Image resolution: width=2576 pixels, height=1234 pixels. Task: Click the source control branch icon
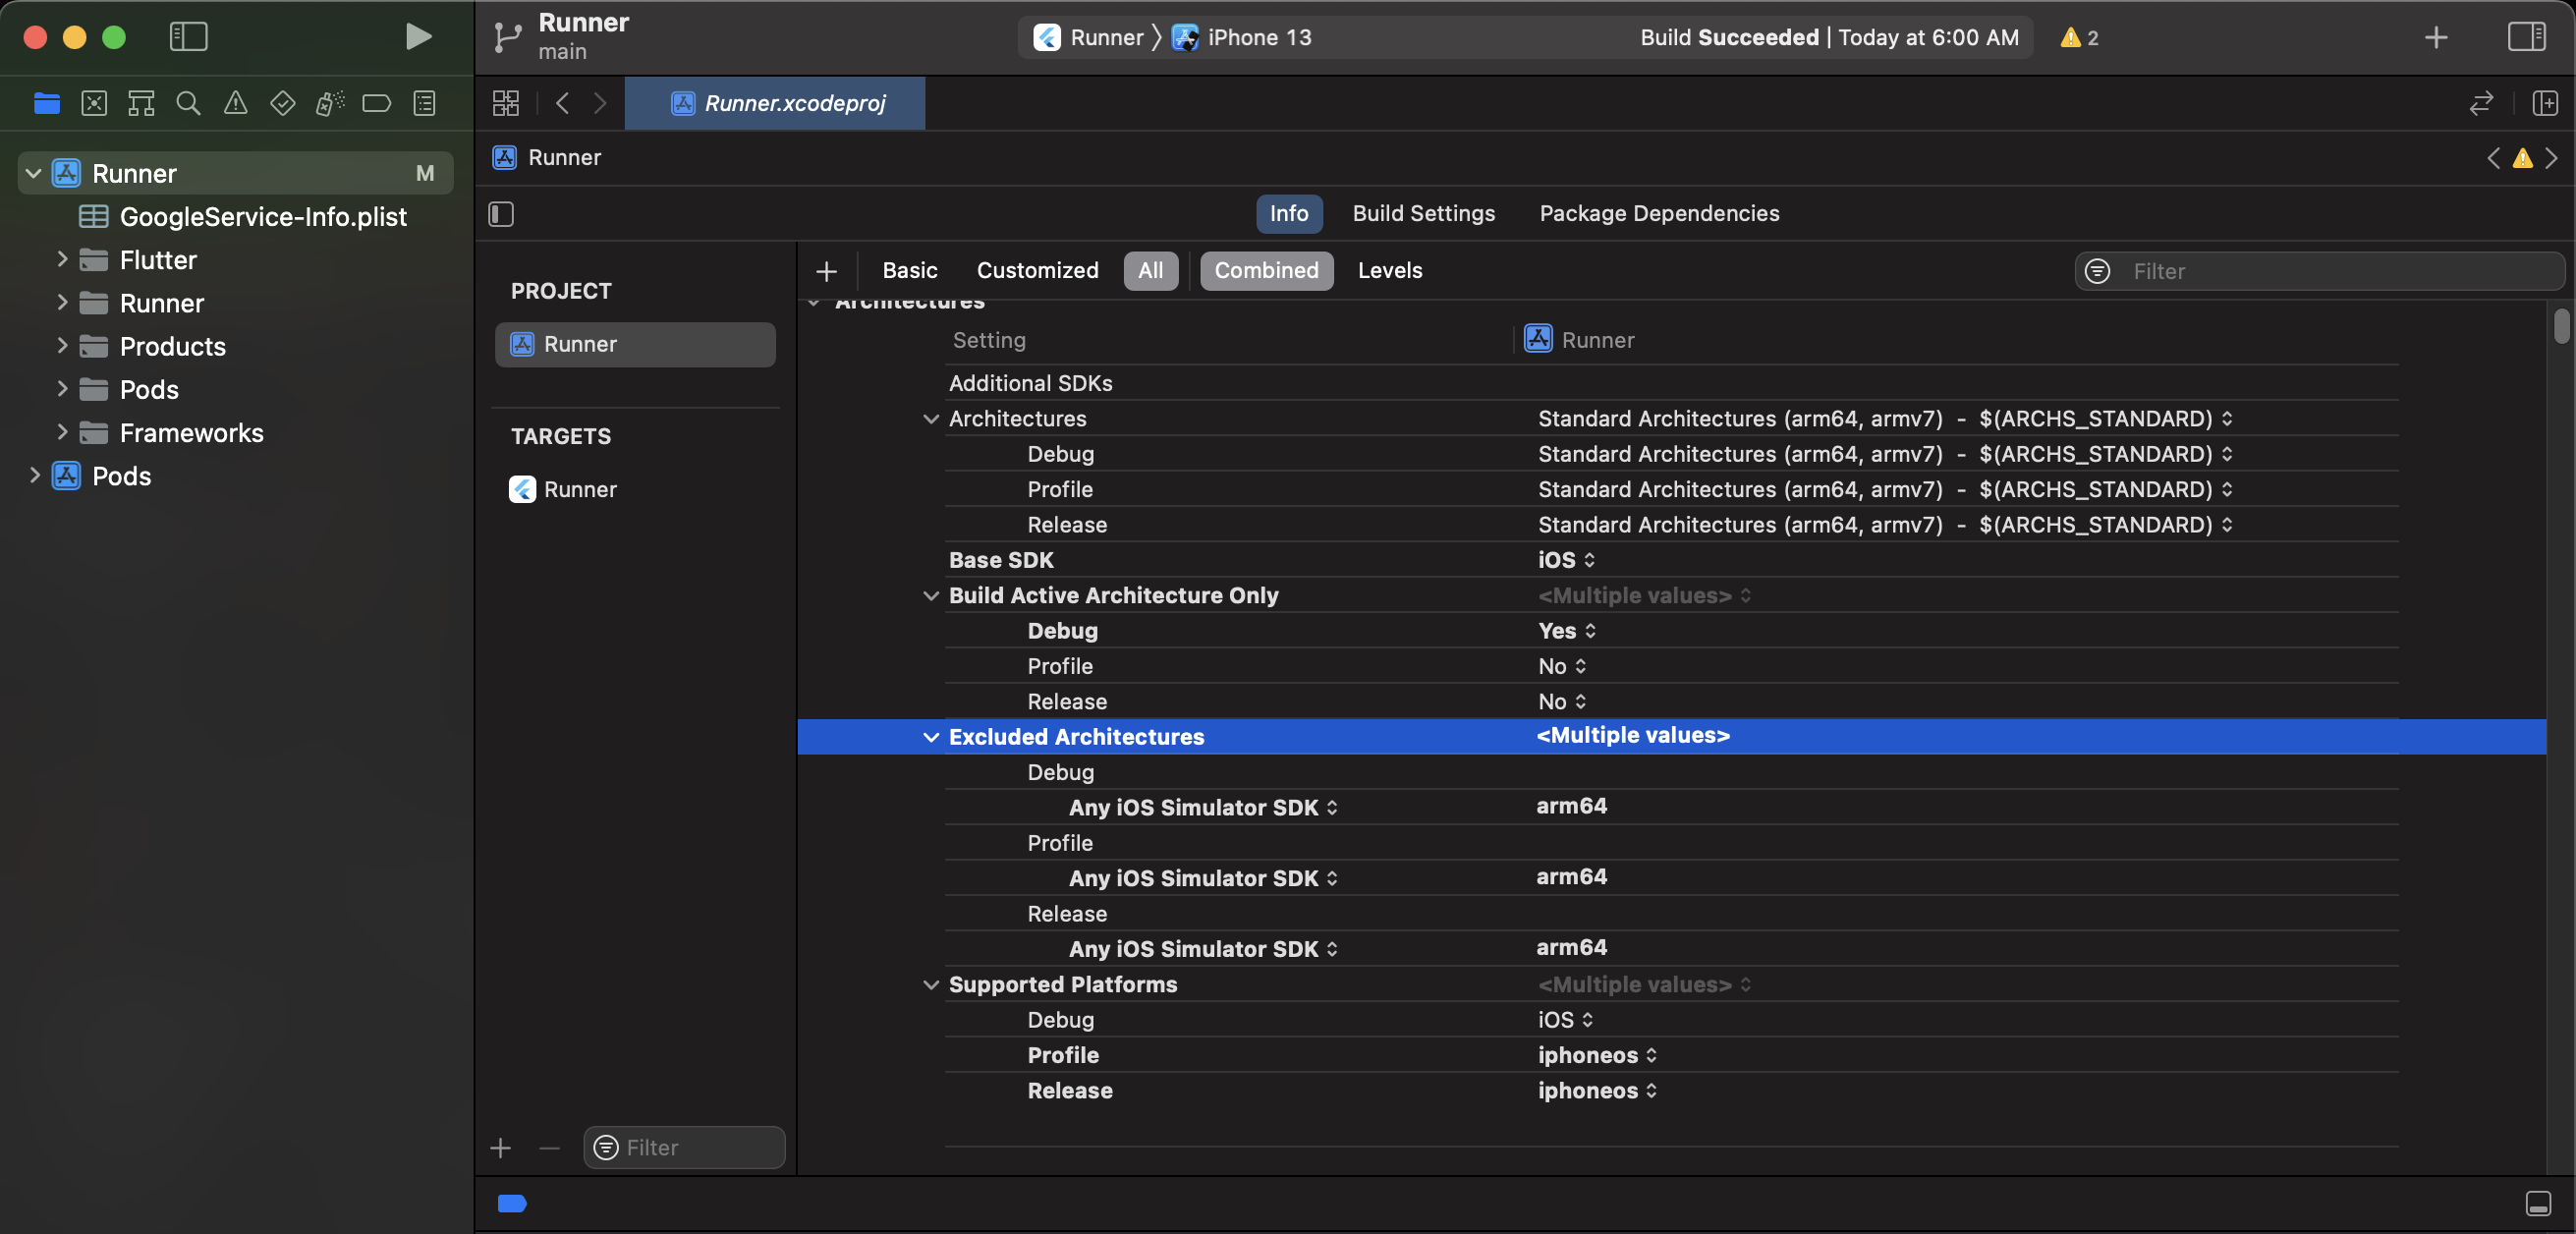tap(507, 37)
